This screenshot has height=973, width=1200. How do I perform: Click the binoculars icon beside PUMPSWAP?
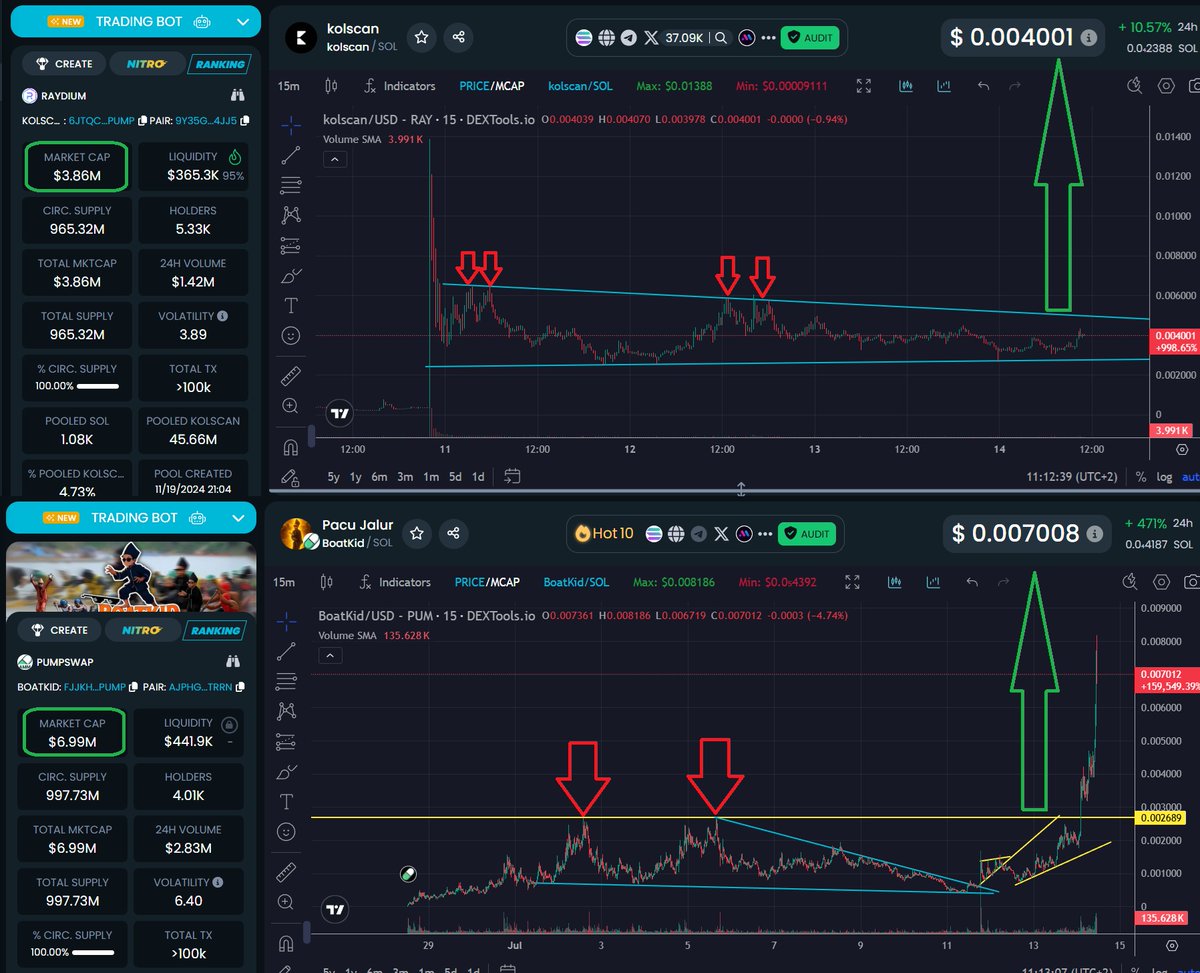pyautogui.click(x=233, y=661)
